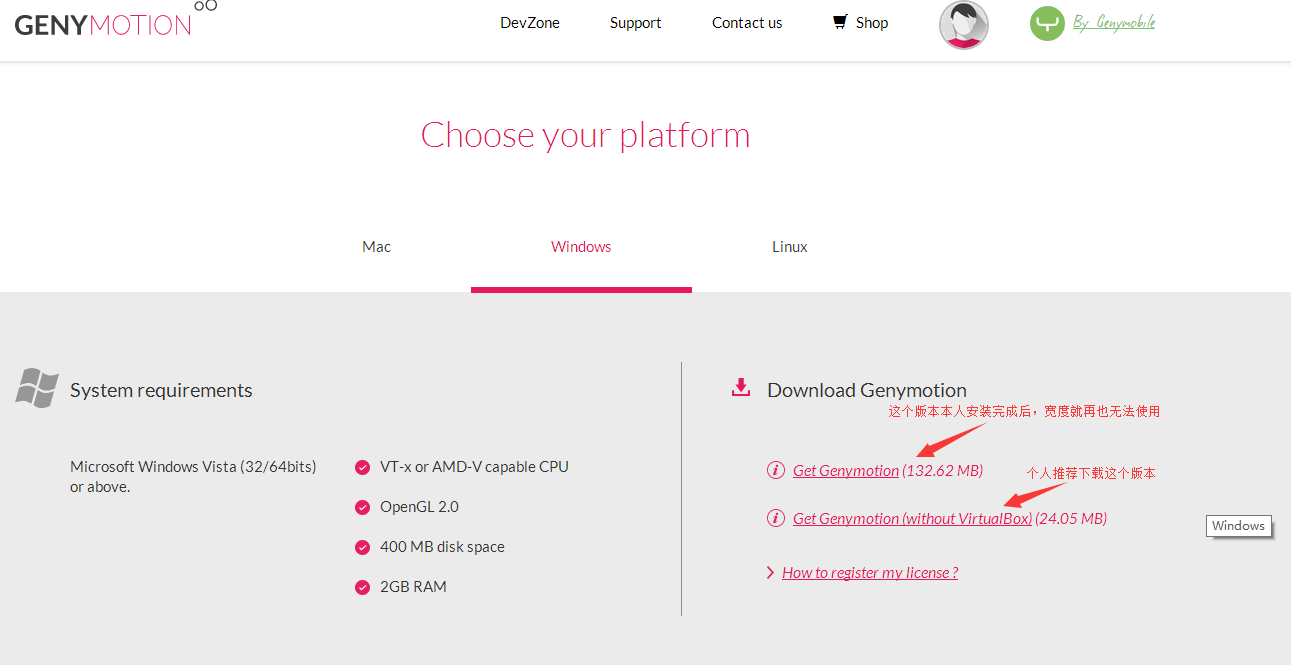Image resolution: width=1291 pixels, height=665 pixels.
Task: Click chevron beside How to register license
Action: 770,573
